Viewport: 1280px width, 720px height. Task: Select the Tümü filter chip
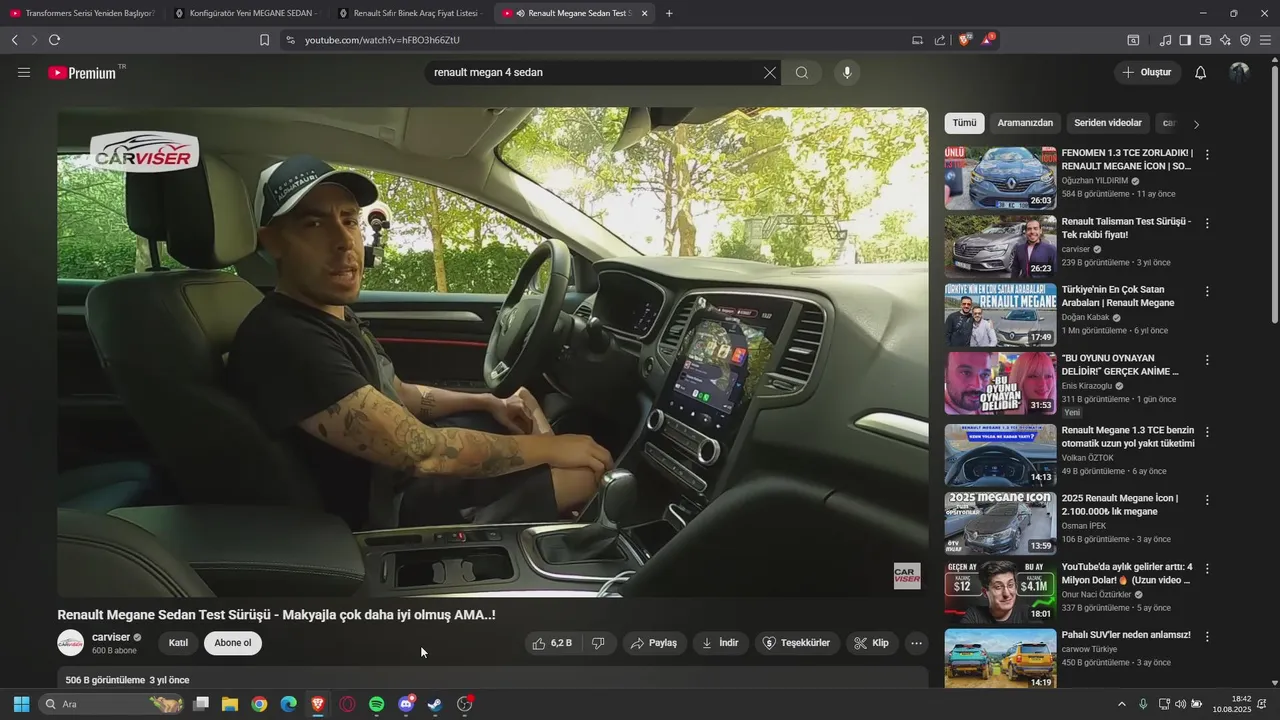click(x=964, y=123)
